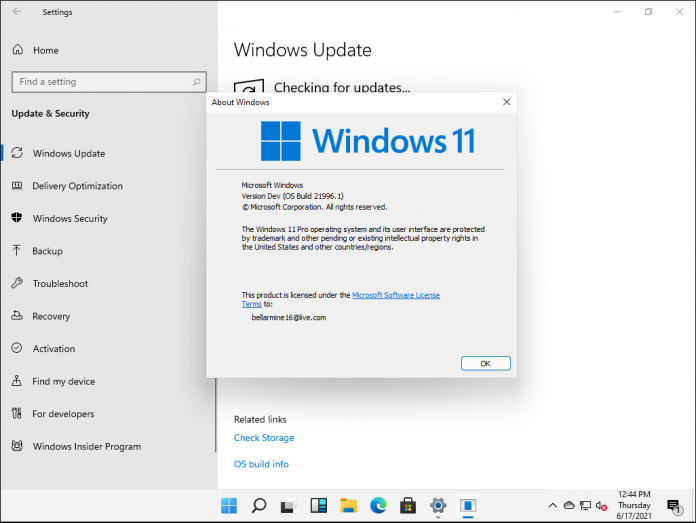696x523 pixels.
Task: Go to Backup settings
Action: (x=47, y=251)
